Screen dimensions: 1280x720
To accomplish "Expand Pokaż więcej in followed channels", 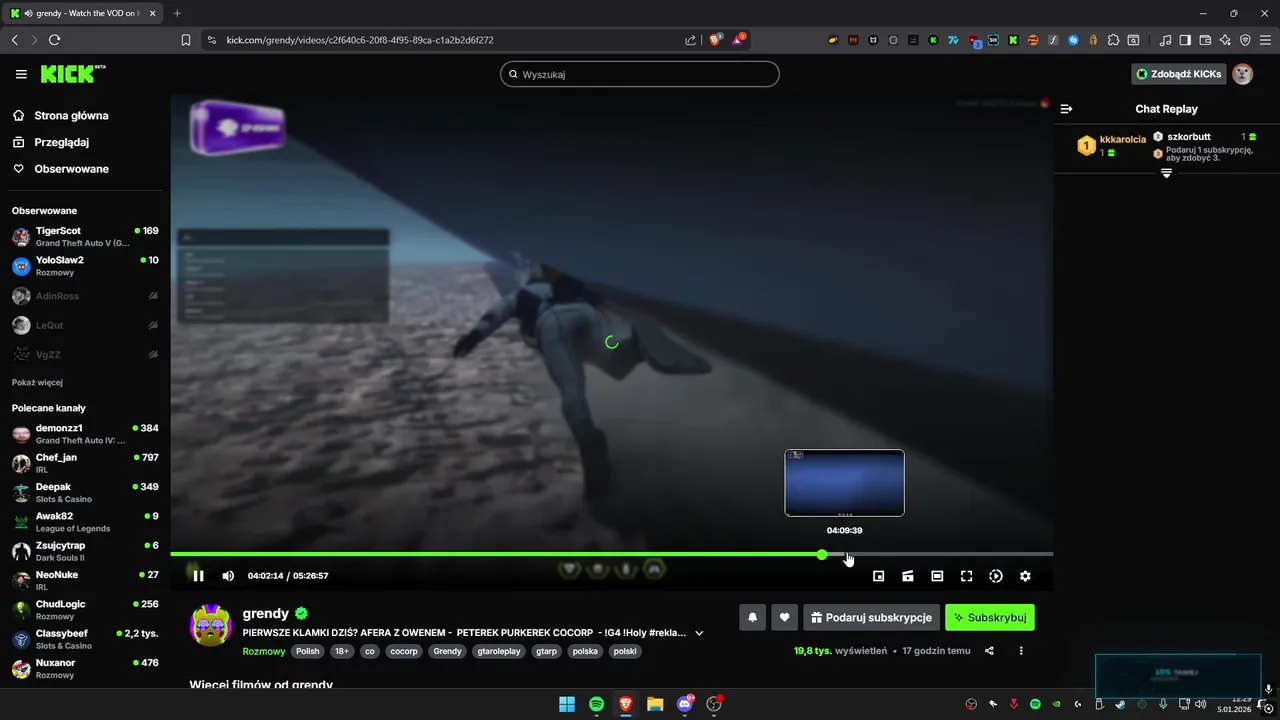I will (38, 382).
